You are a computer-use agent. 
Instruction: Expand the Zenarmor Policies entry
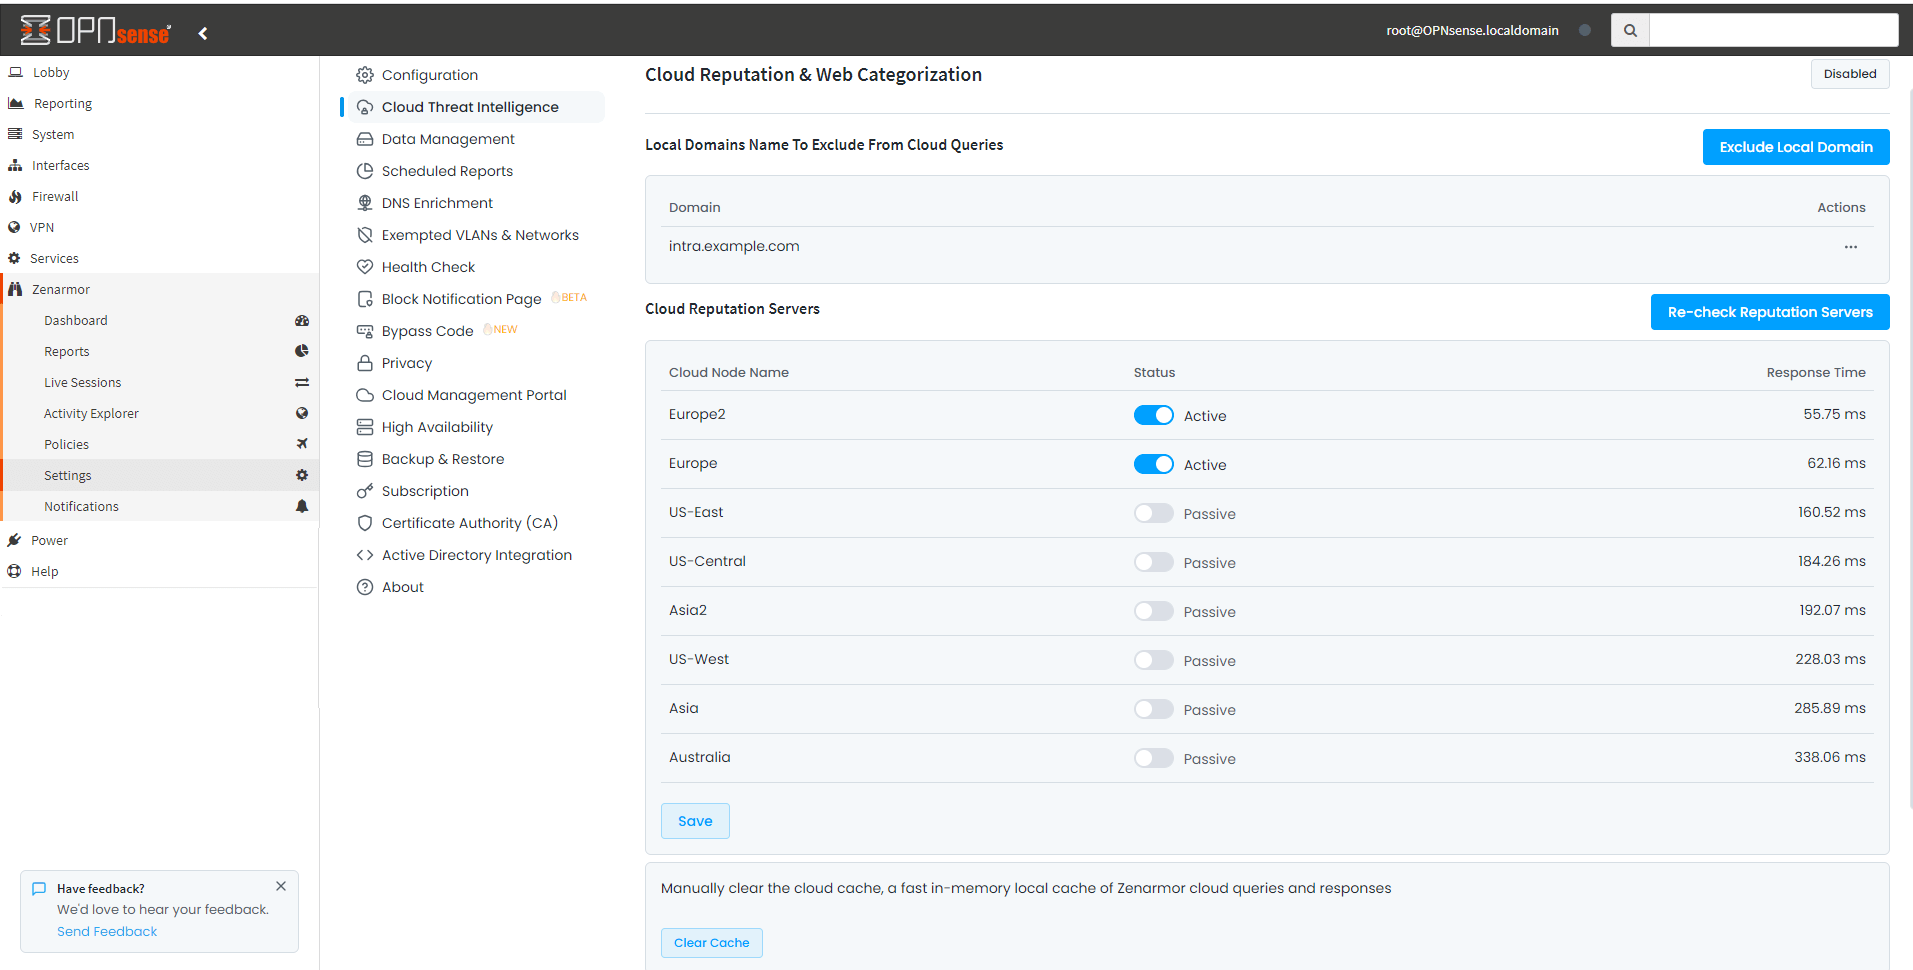pyautogui.click(x=66, y=443)
